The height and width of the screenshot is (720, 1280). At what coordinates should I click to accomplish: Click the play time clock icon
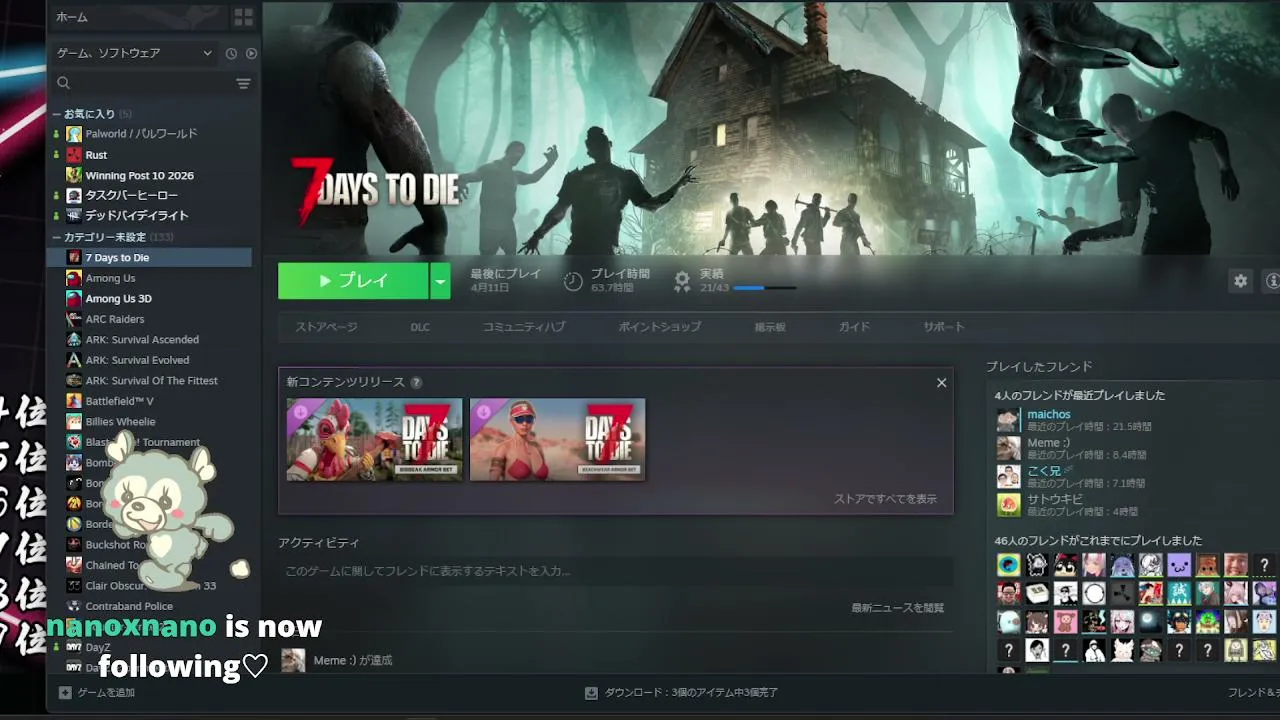click(x=573, y=281)
